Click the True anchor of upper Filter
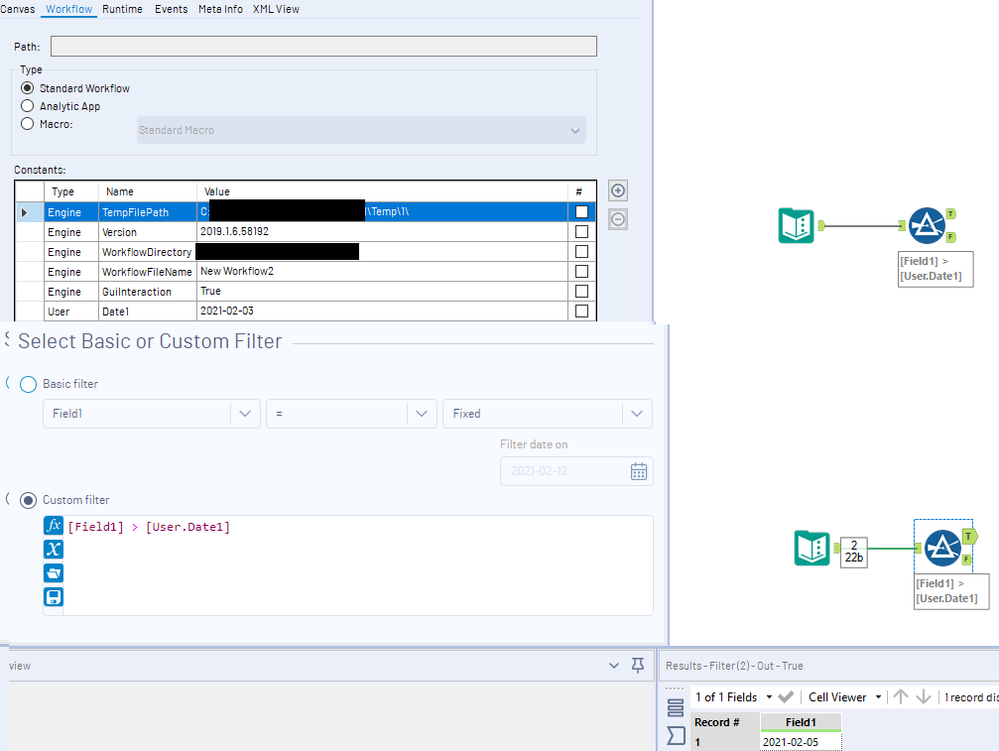This screenshot has height=751, width=999. [x=951, y=214]
